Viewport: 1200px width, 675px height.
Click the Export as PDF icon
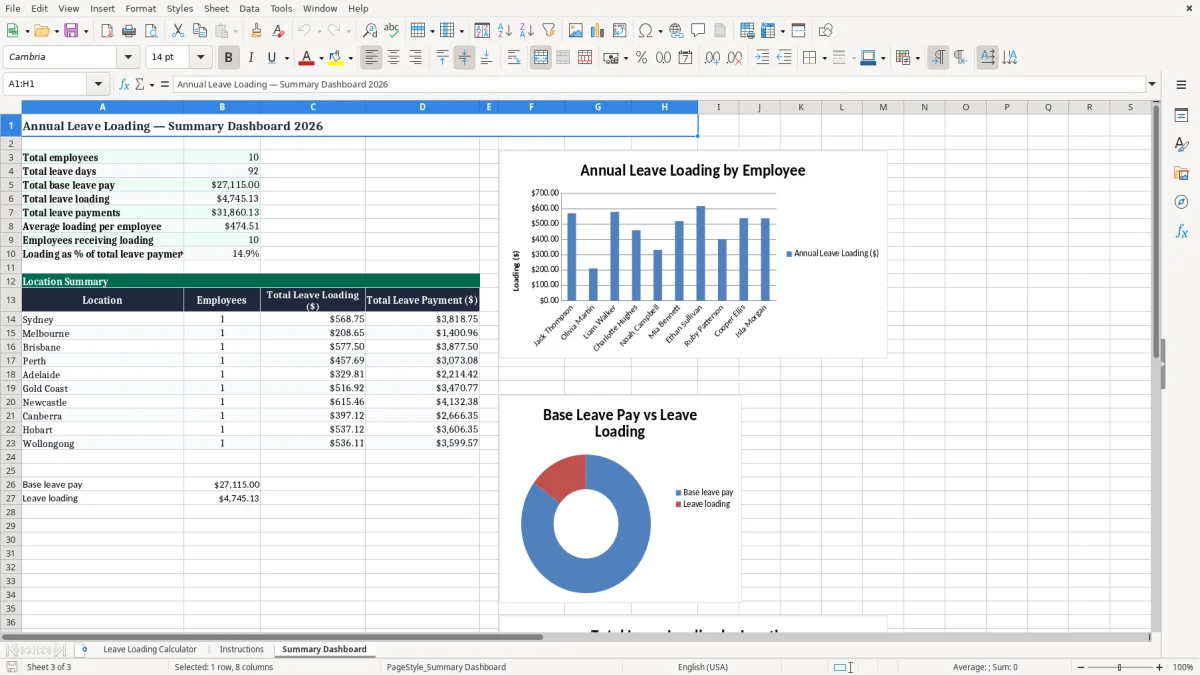click(107, 31)
